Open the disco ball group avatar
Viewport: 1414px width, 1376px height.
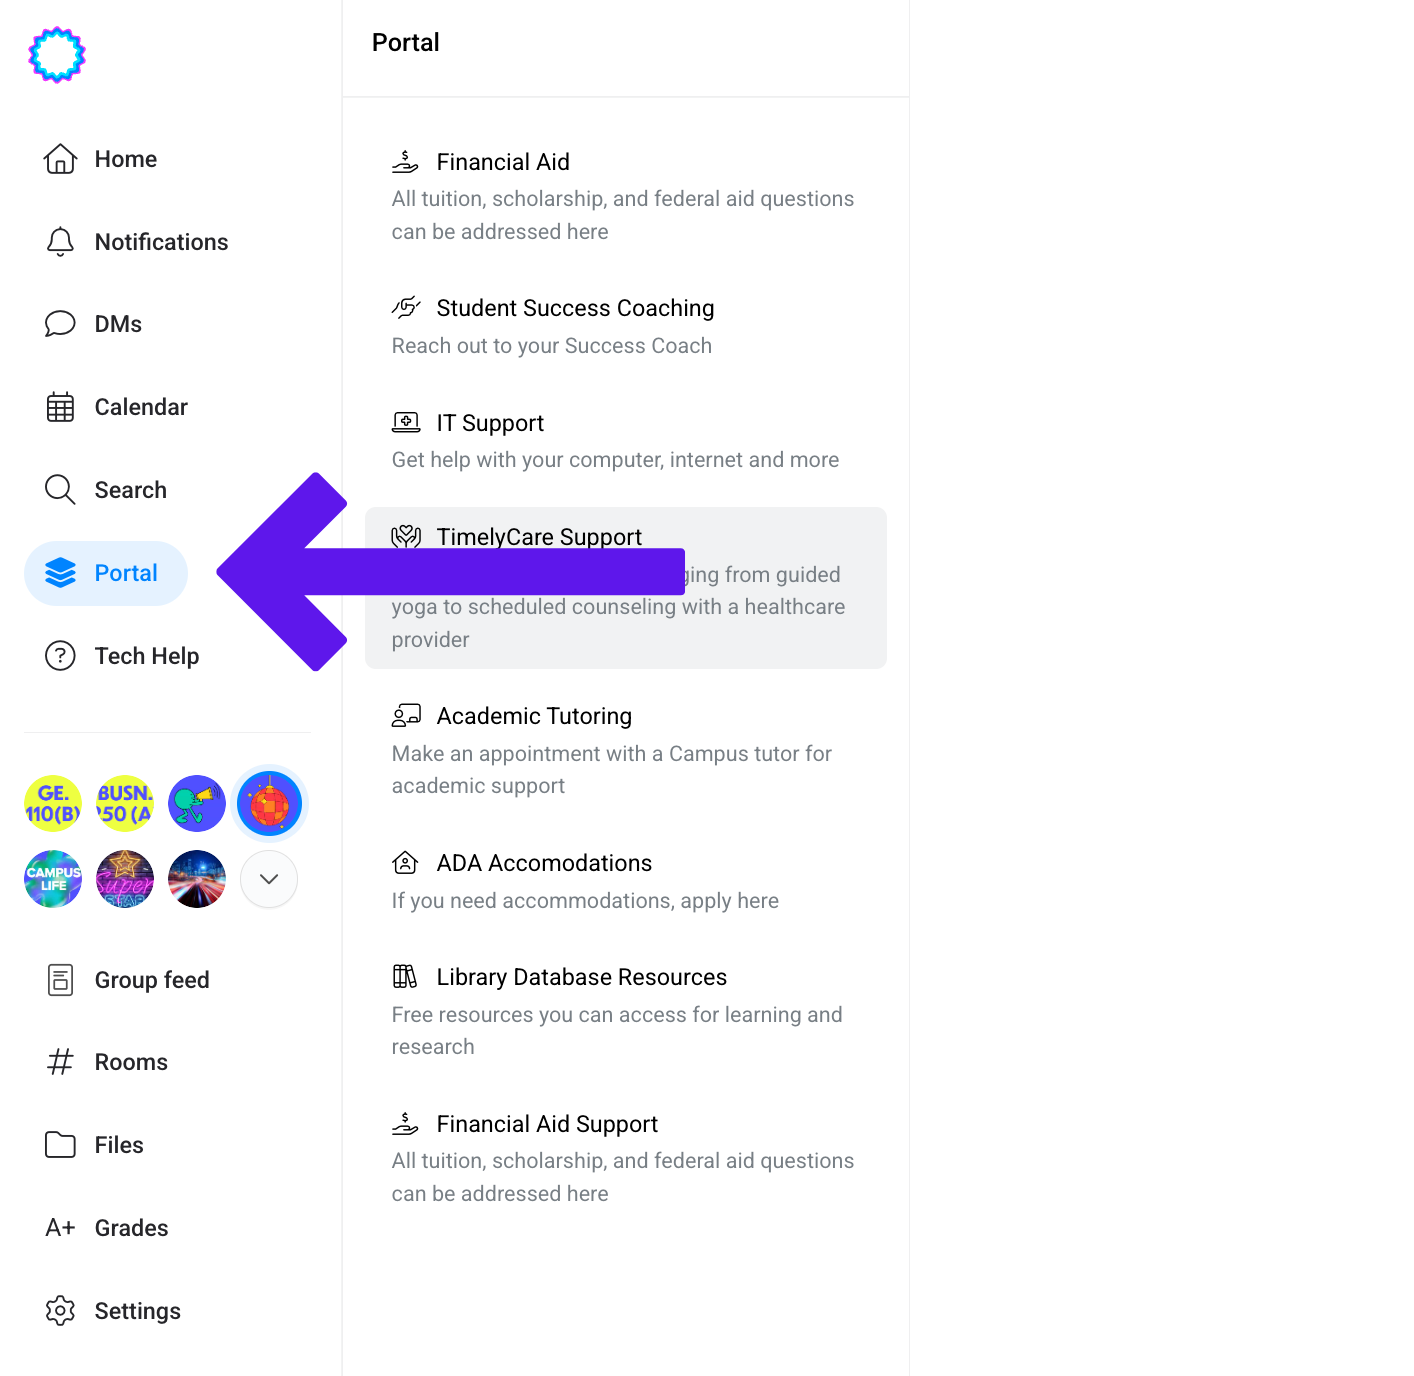[x=268, y=803]
